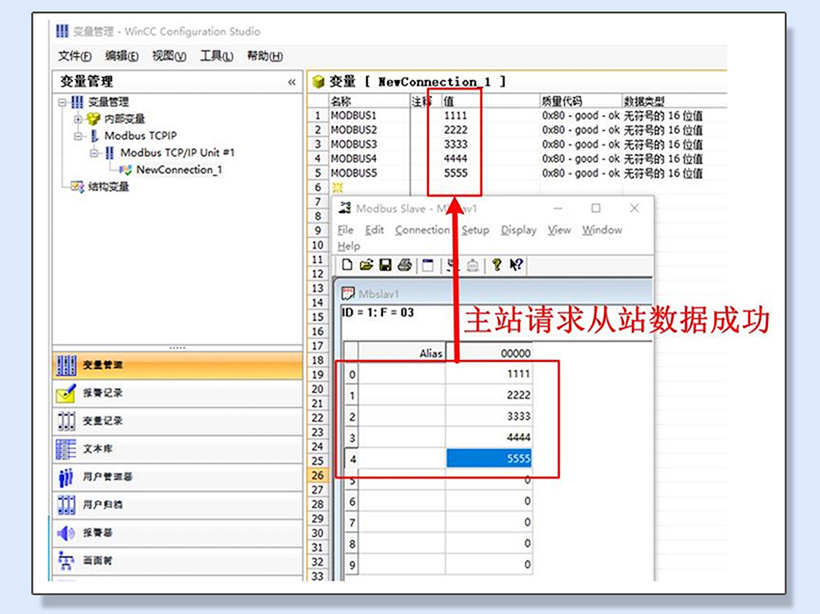Select NewConnection_1 in the tree

pyautogui.click(x=178, y=170)
